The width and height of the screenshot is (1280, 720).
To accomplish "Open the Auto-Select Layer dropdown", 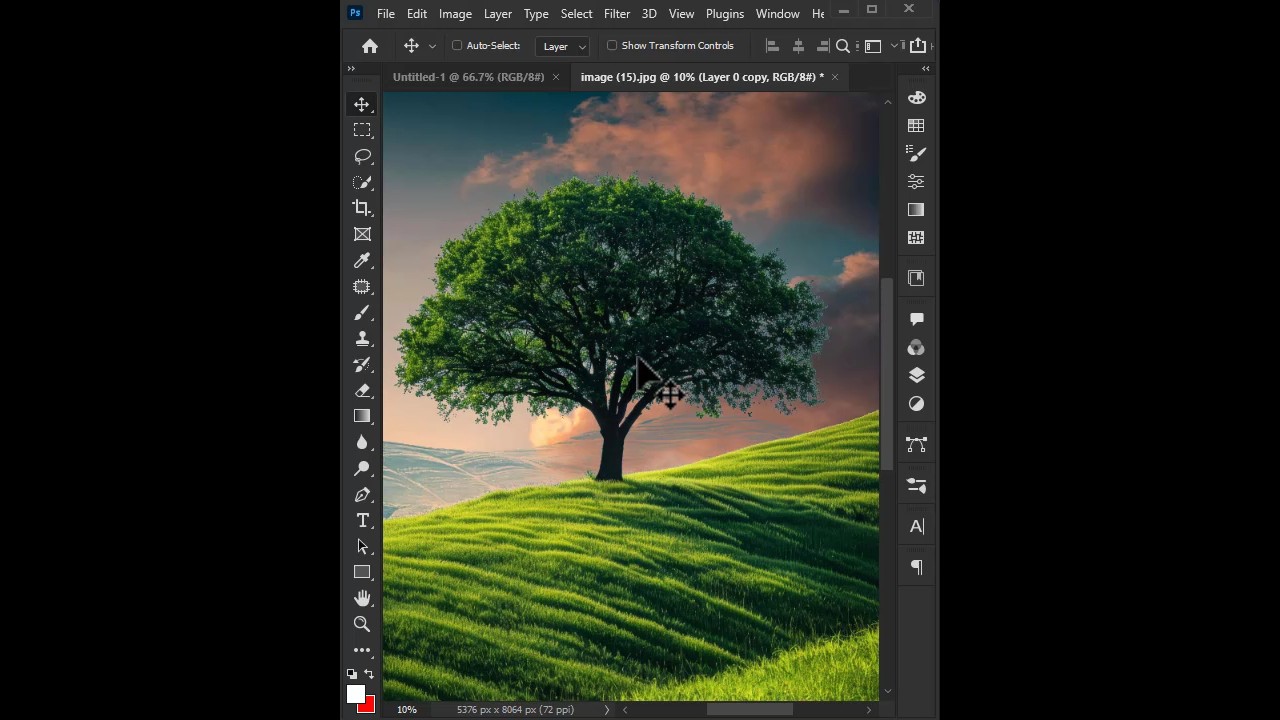I will [563, 46].
